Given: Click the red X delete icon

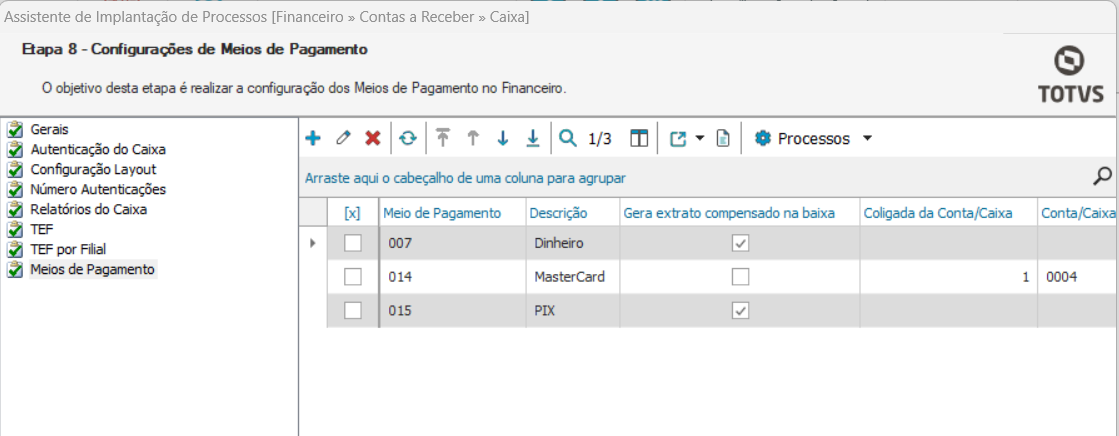Looking at the screenshot, I should [x=373, y=139].
